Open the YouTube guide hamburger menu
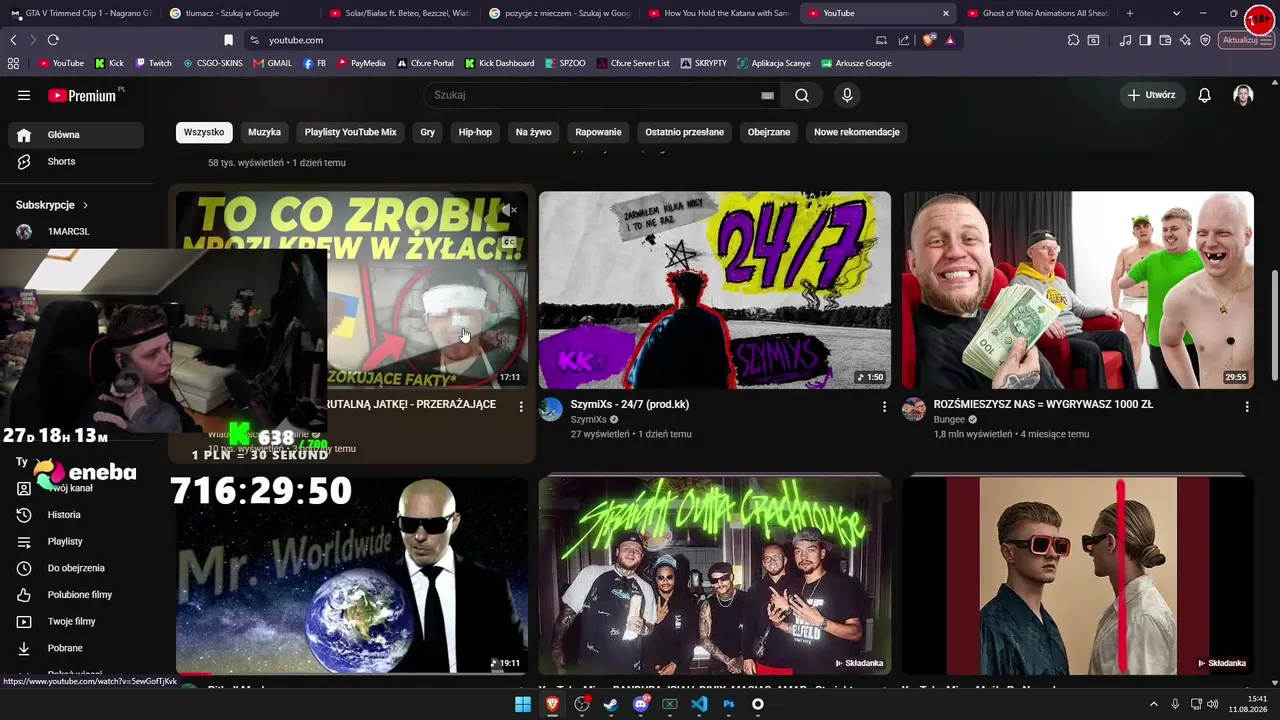Image resolution: width=1280 pixels, height=720 pixels. tap(24, 95)
